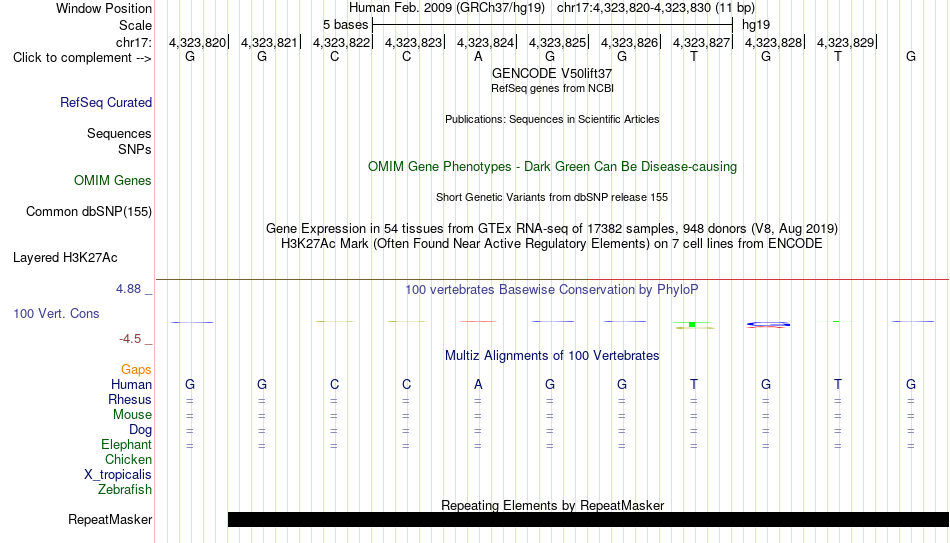This screenshot has height=543, width=950.
Task: Click the bright green PhyloP conservation square
Action: (x=692, y=325)
